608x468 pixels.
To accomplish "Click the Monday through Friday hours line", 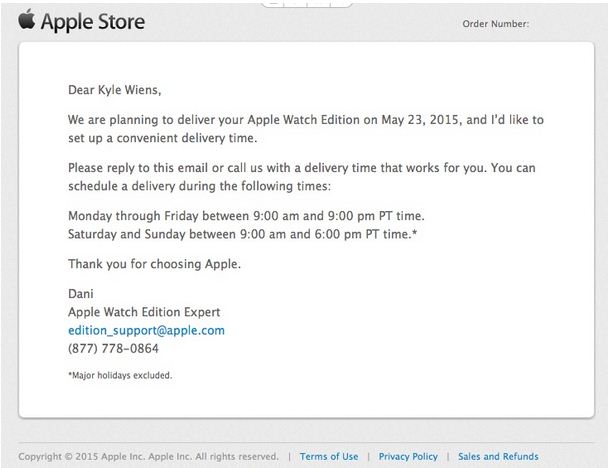I will pos(246,216).
